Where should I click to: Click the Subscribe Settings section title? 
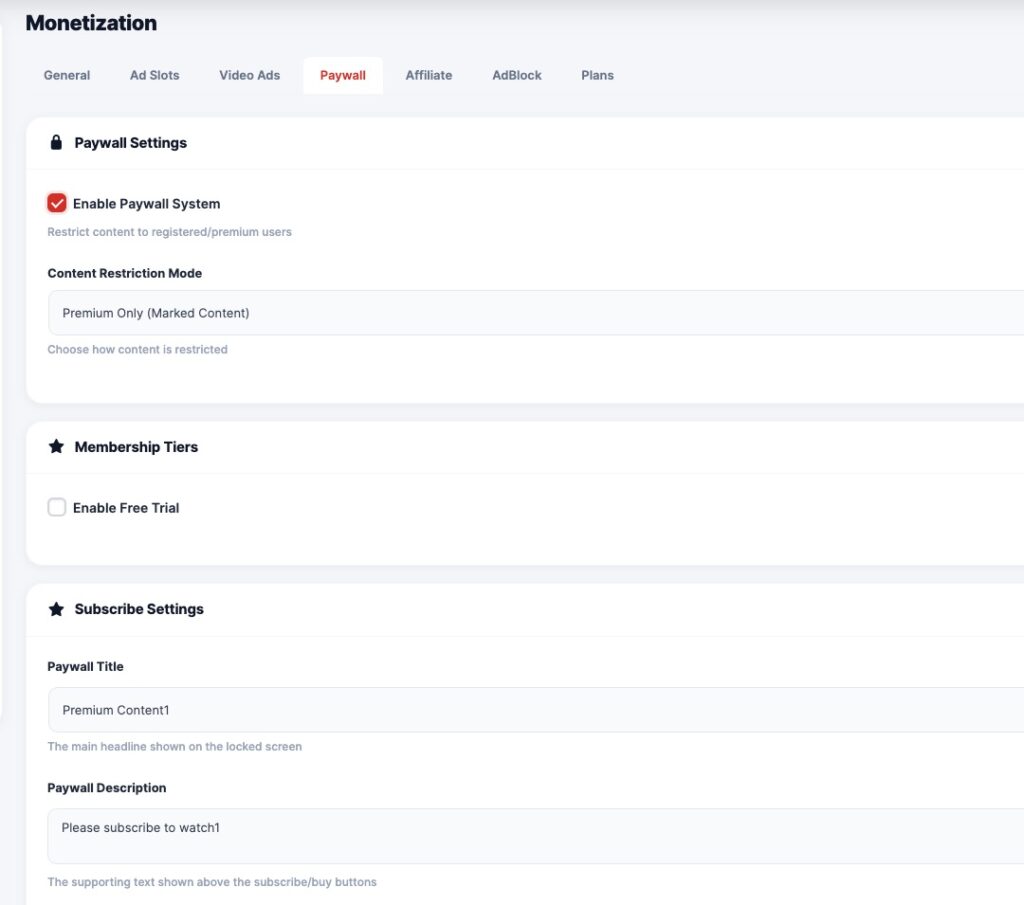tap(139, 609)
